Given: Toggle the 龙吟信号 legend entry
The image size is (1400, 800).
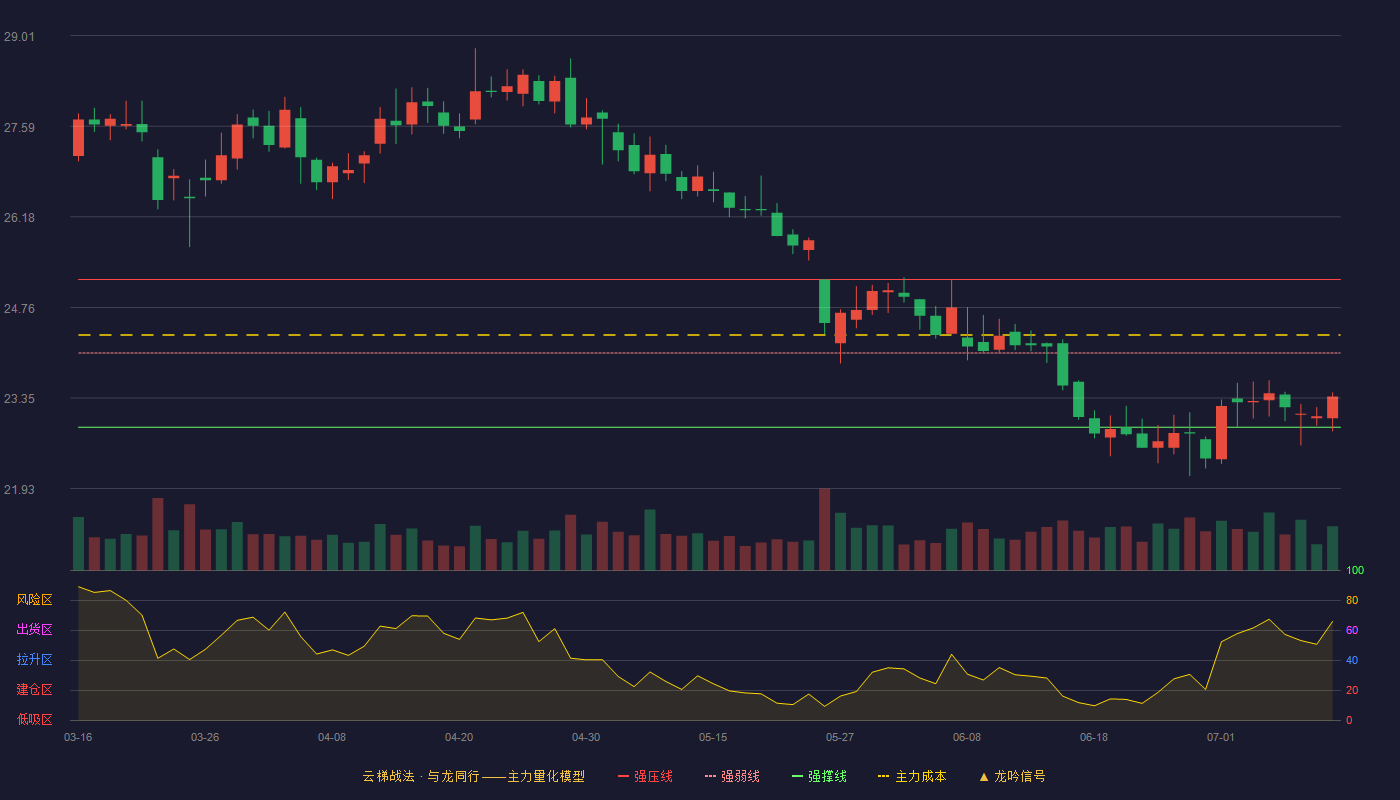Looking at the screenshot, I should coord(1011,776).
